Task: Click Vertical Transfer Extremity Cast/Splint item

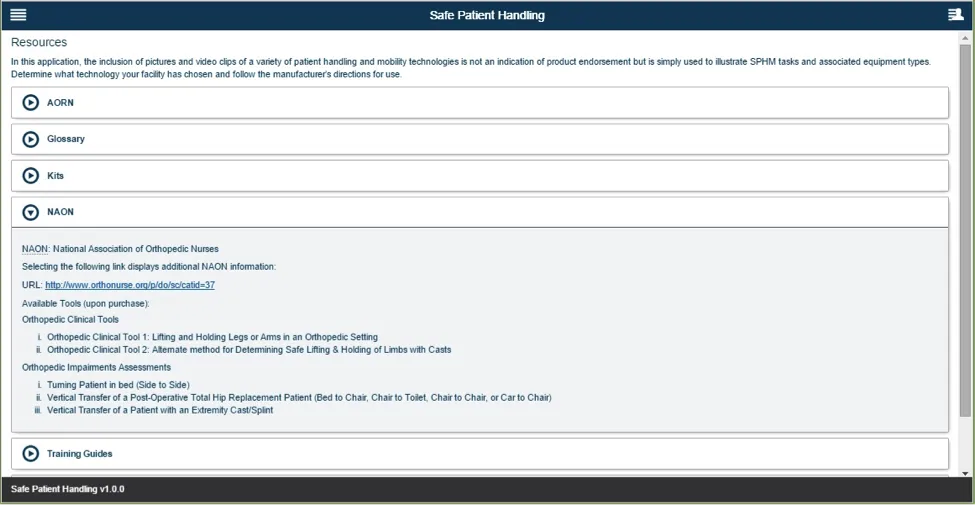Action: (x=160, y=410)
